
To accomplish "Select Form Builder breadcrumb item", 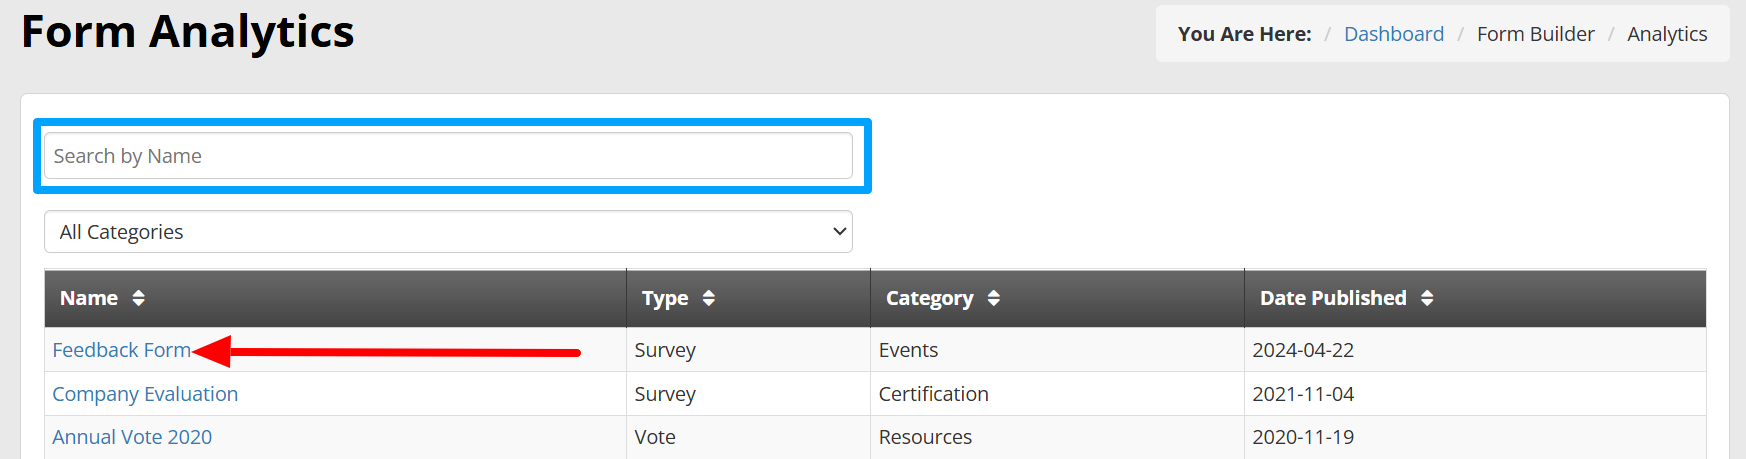I will pos(1536,34).
